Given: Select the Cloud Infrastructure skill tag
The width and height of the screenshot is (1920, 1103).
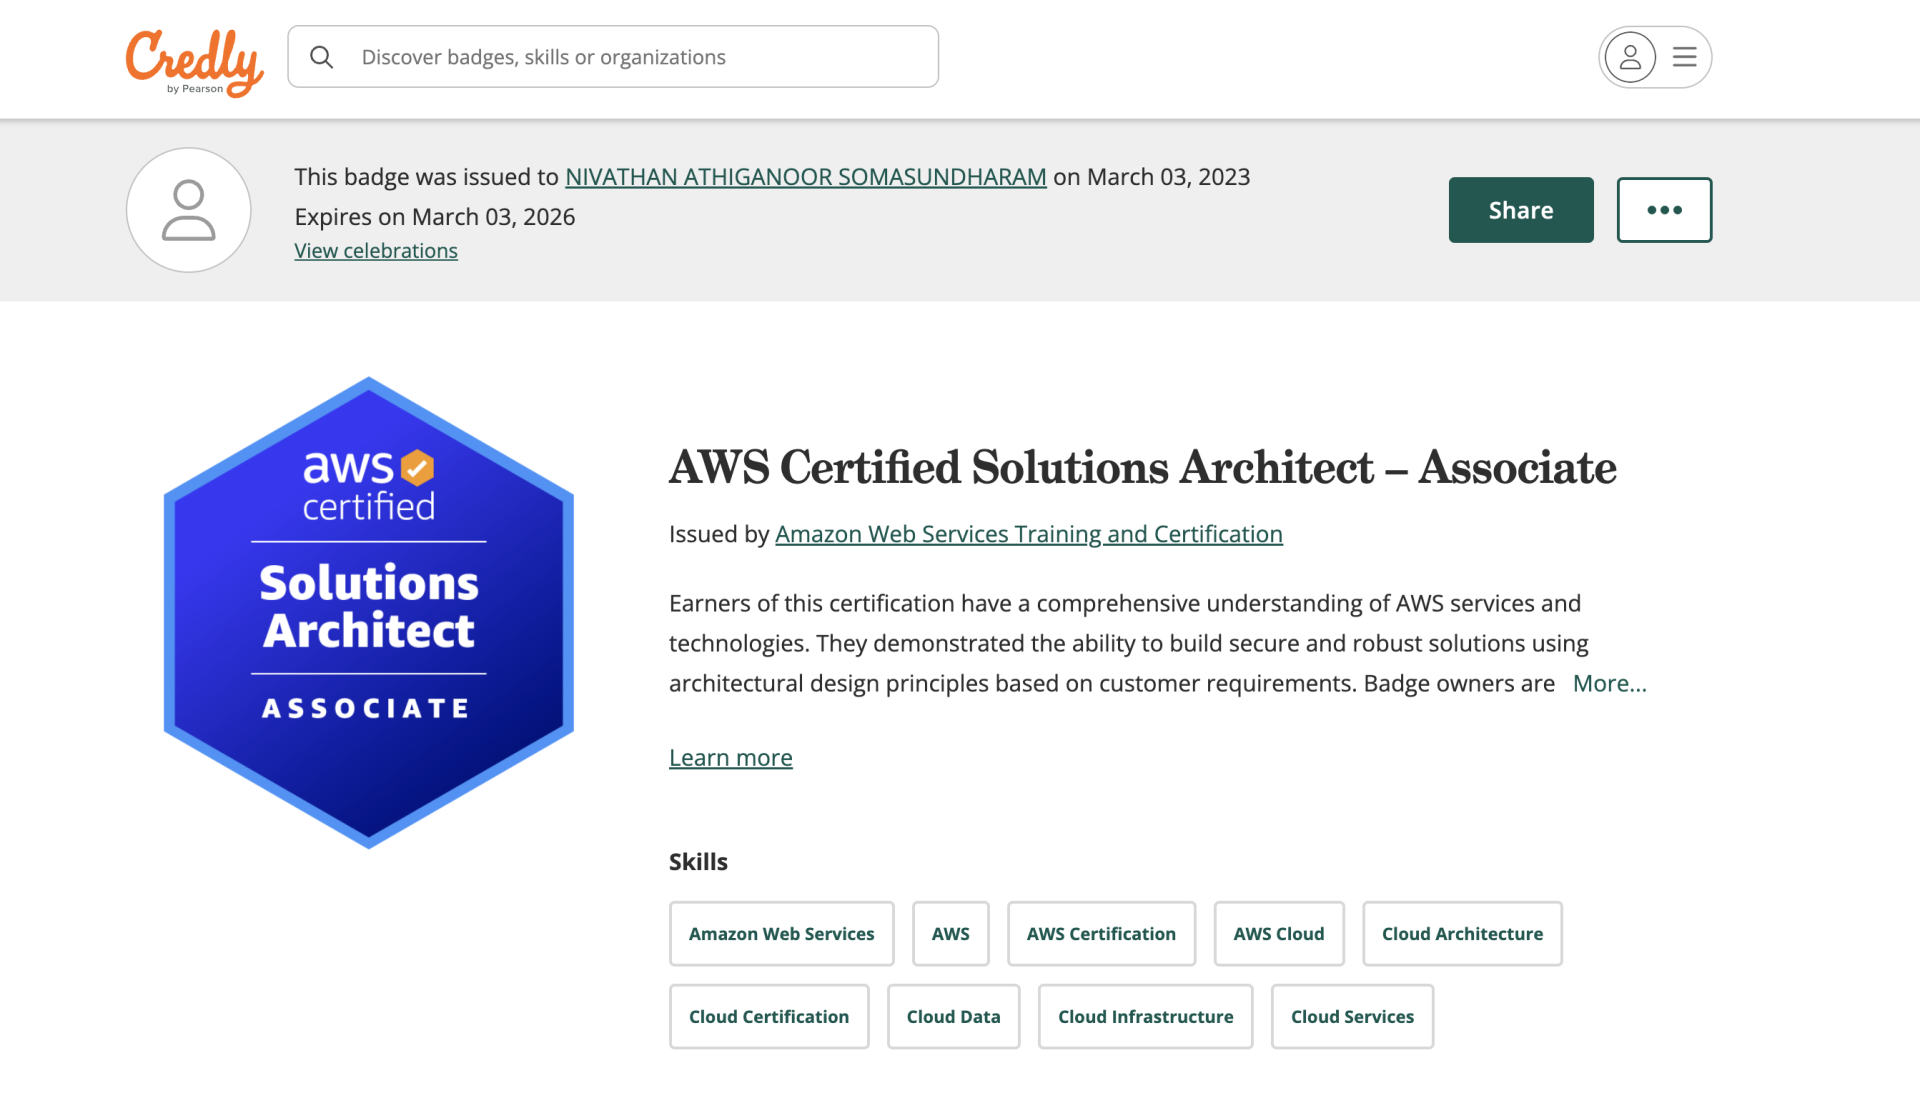Looking at the screenshot, I should 1146,1017.
